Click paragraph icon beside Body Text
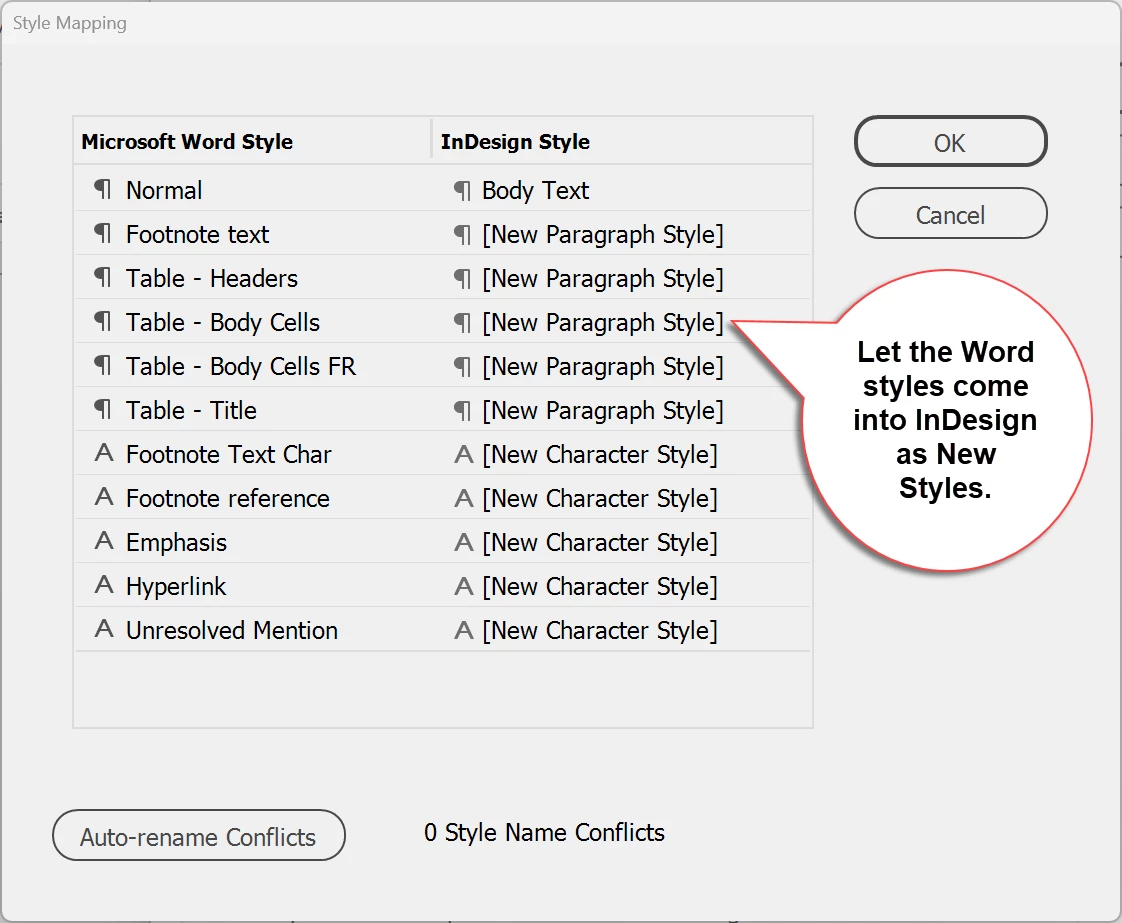The image size is (1122, 923). [x=463, y=191]
